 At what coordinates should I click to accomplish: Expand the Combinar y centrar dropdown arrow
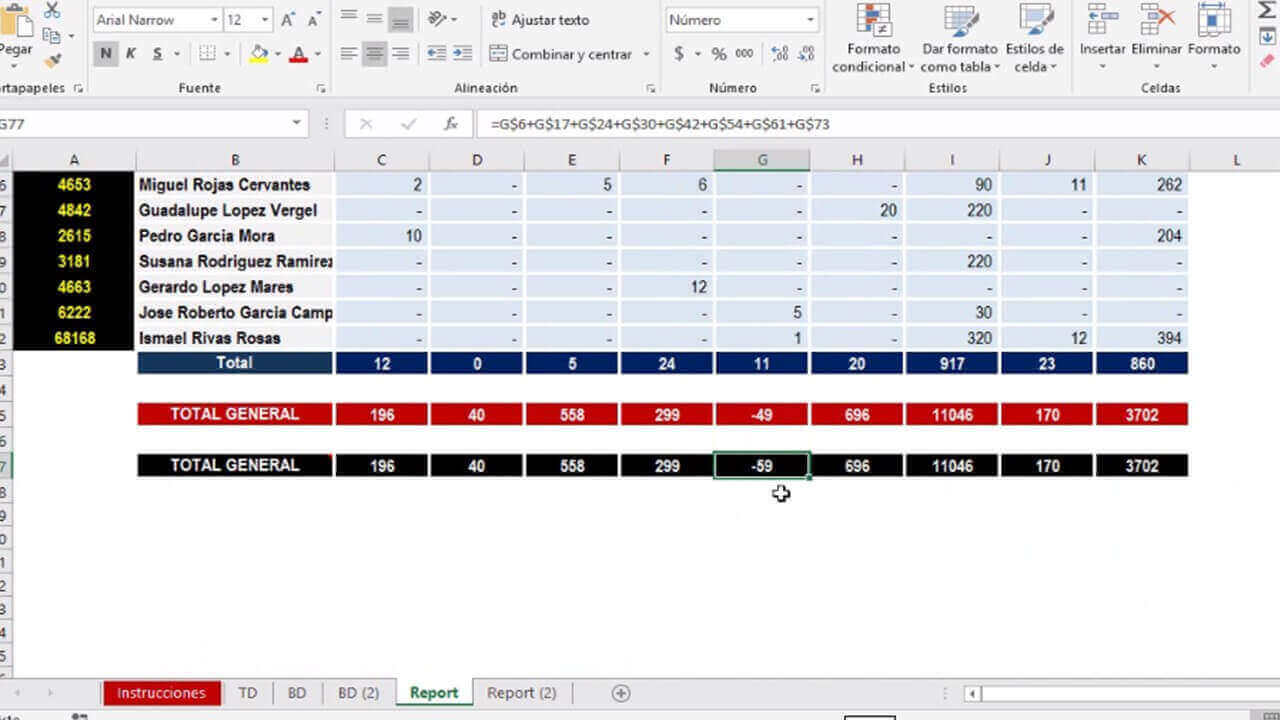click(645, 54)
